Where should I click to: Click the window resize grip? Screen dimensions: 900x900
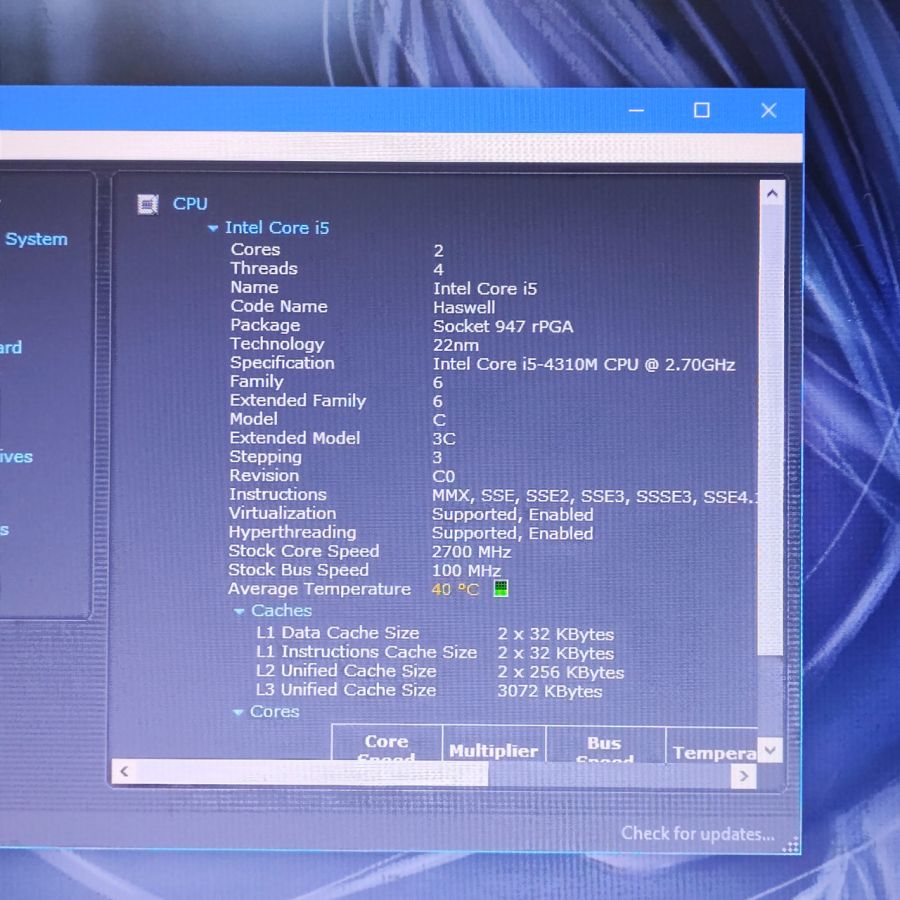[791, 845]
